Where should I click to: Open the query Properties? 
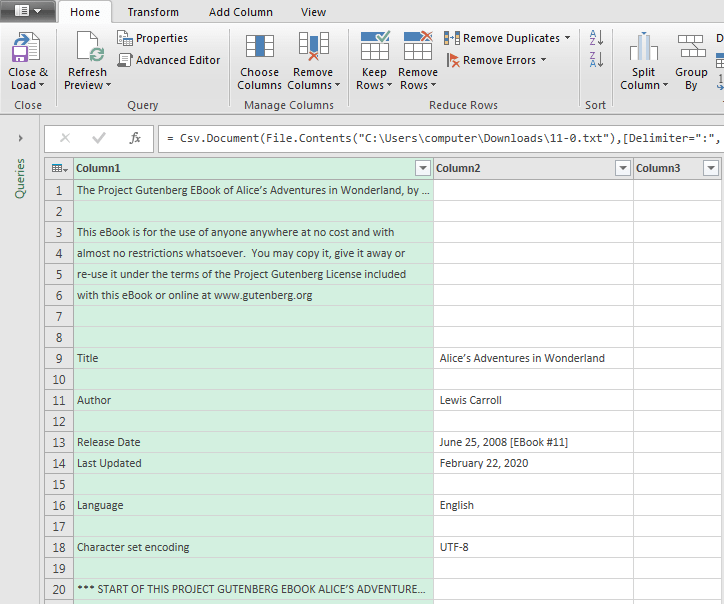pyautogui.click(x=153, y=38)
